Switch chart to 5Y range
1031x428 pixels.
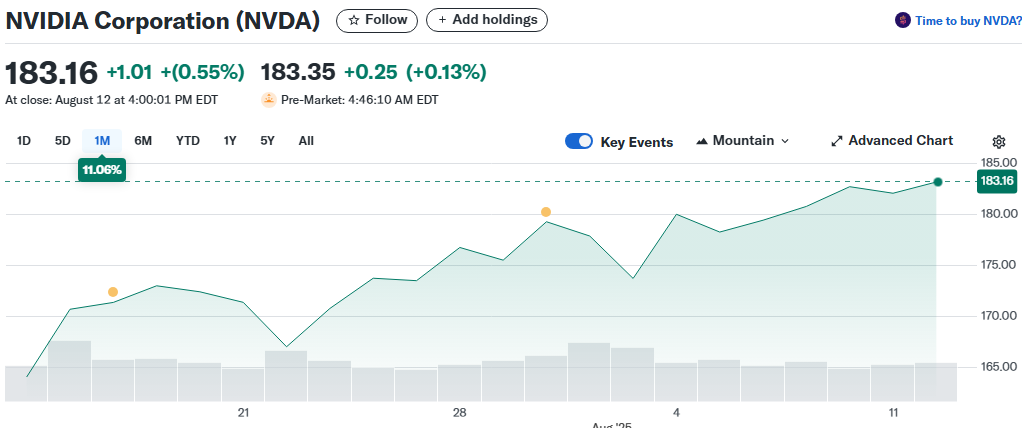(x=267, y=141)
